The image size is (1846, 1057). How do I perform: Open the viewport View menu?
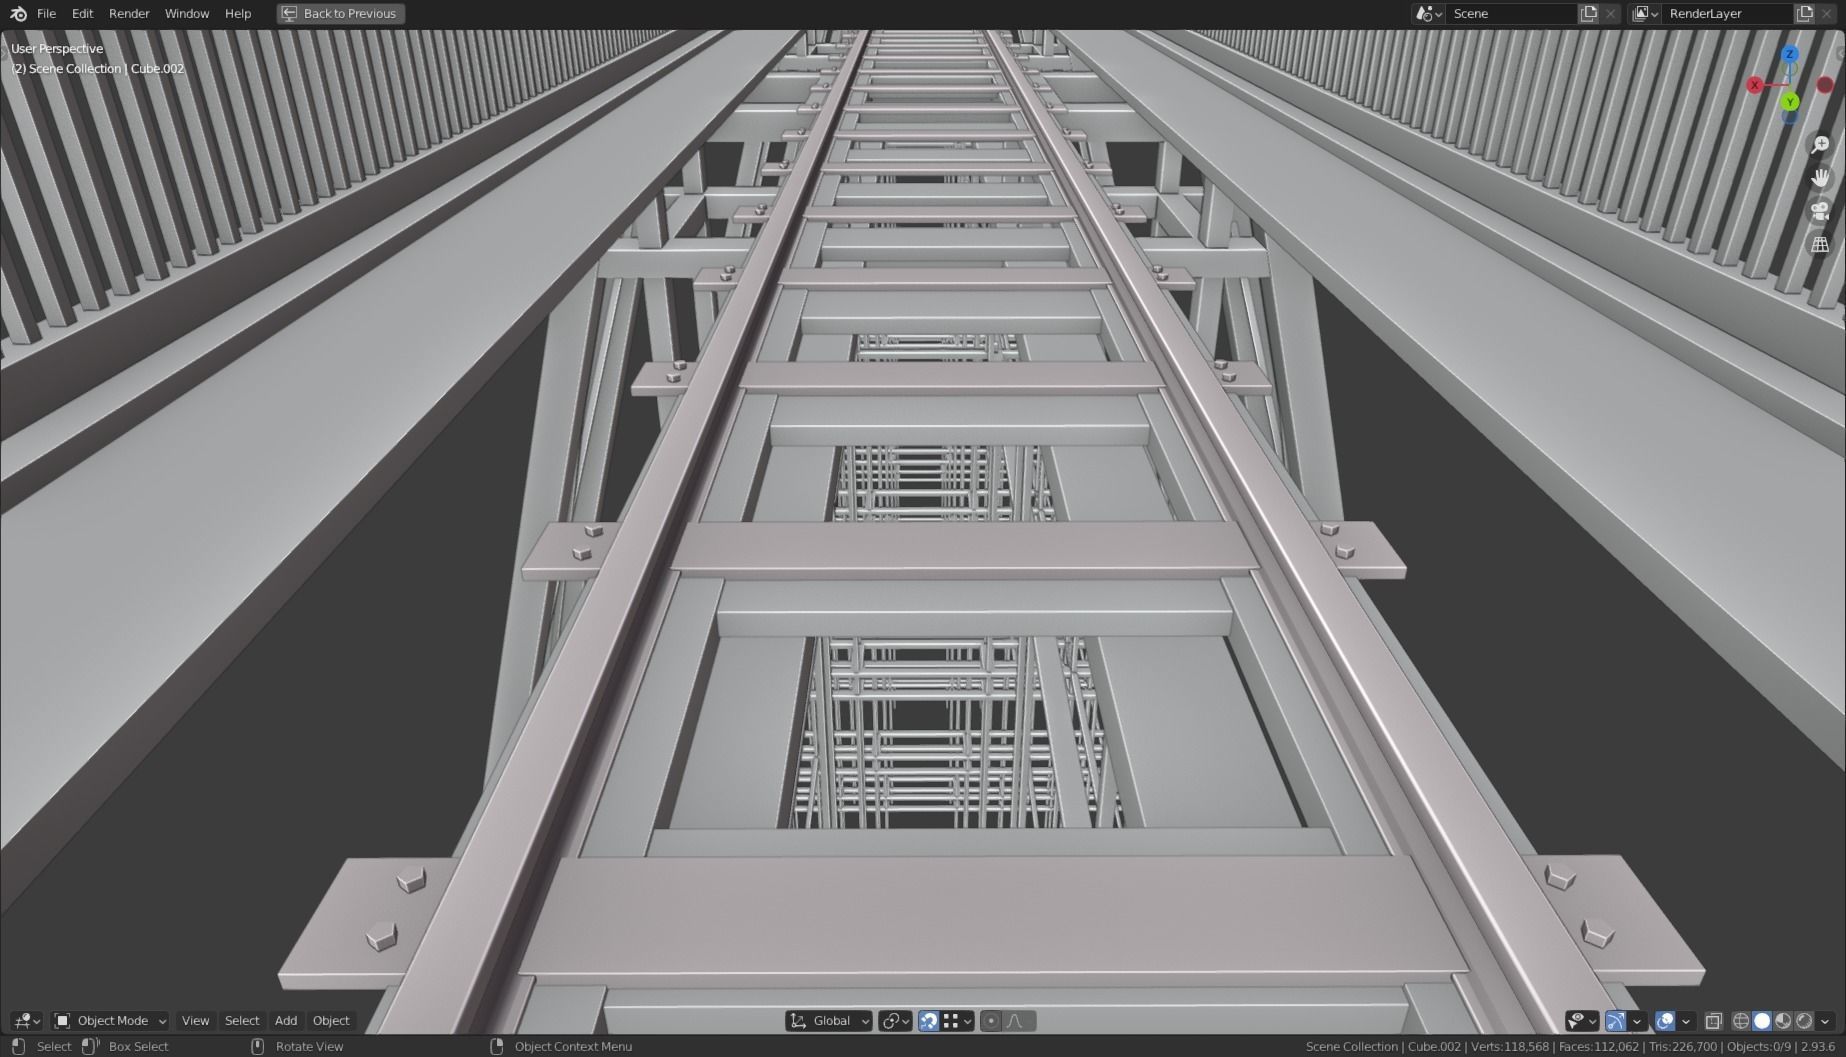pyautogui.click(x=195, y=1021)
